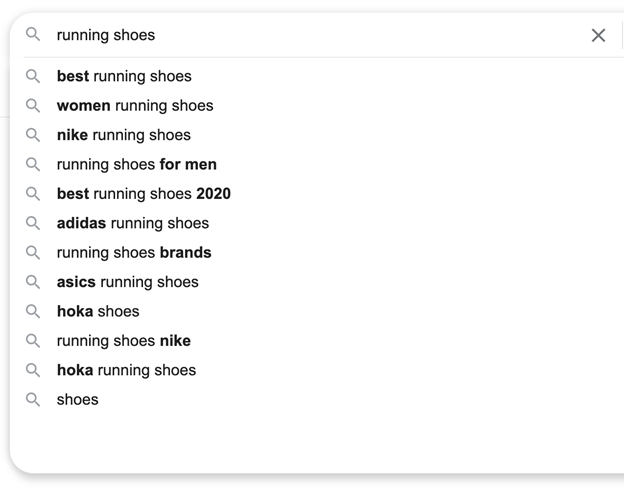Screen dimensions: 624x488
Task: Select the "adidas running shoes" suggestion
Action: 133,223
